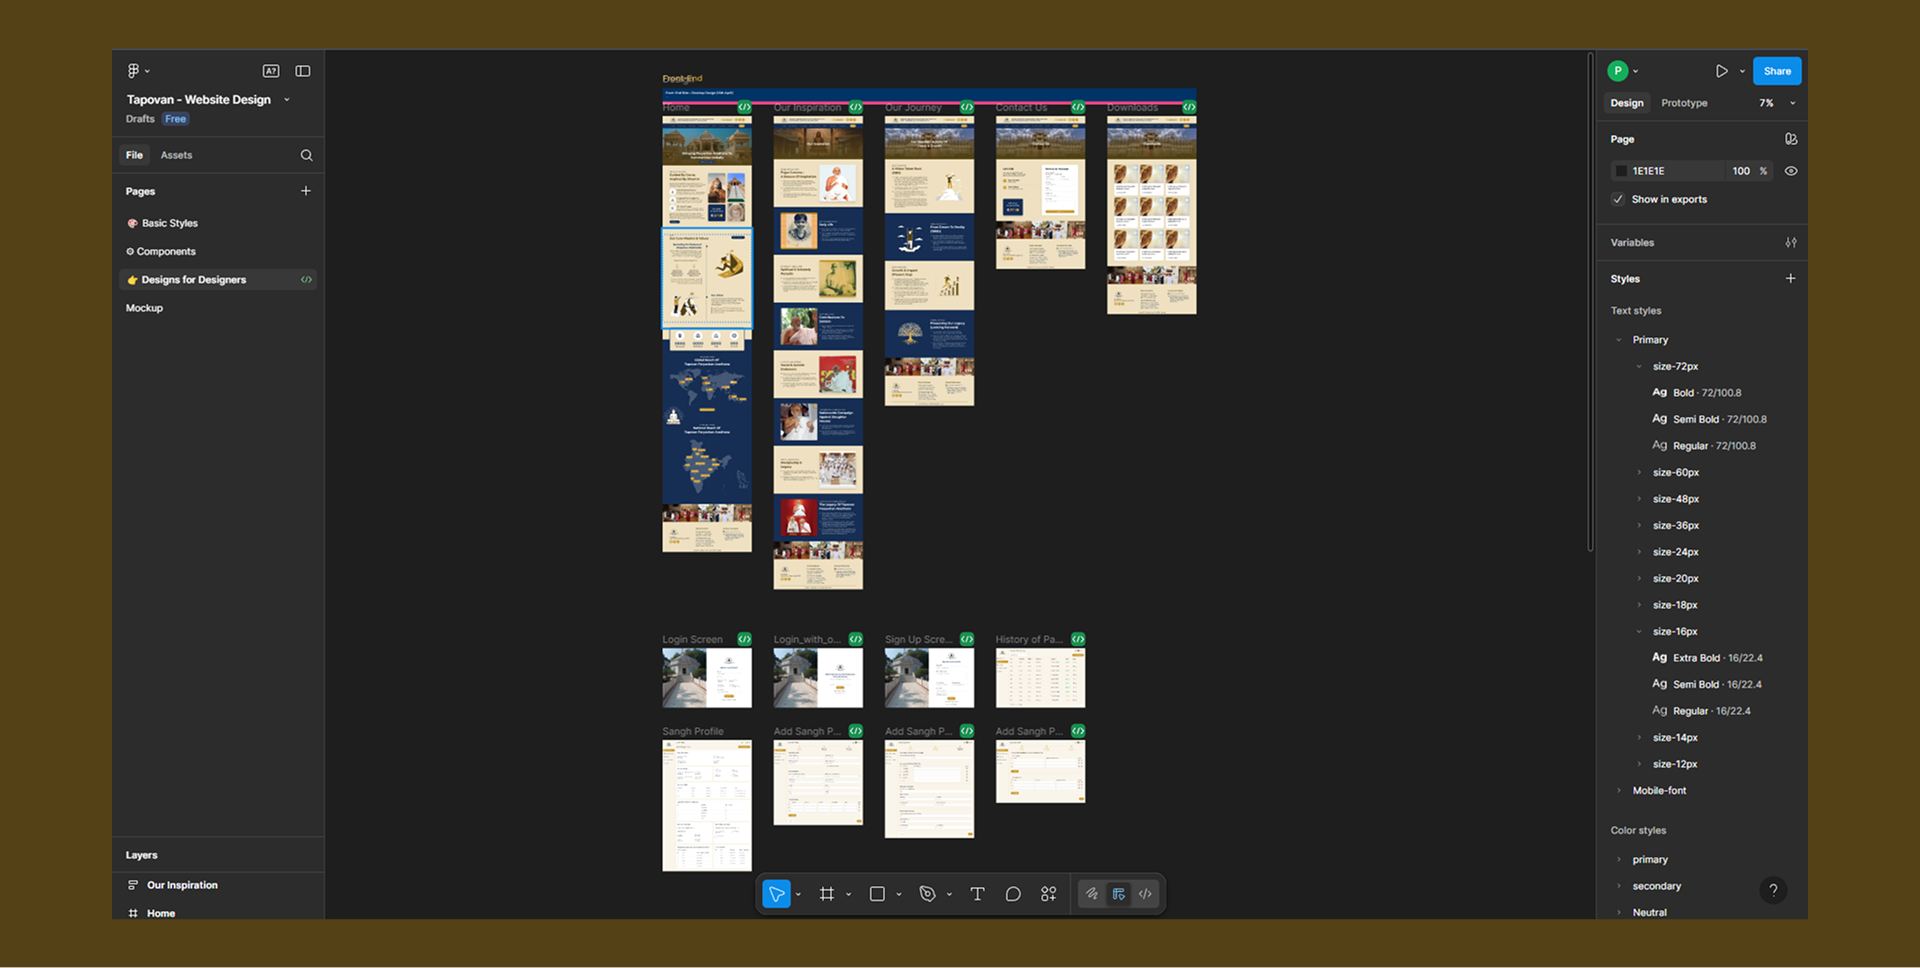1920x968 pixels.
Task: Click the page background color swatch 1E1E1E
Action: [1621, 171]
